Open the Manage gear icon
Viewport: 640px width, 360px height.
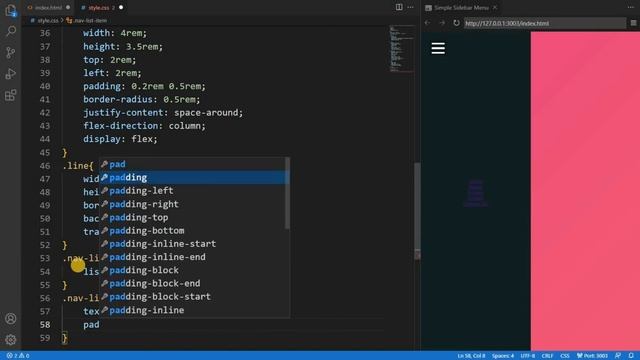[x=11, y=340]
